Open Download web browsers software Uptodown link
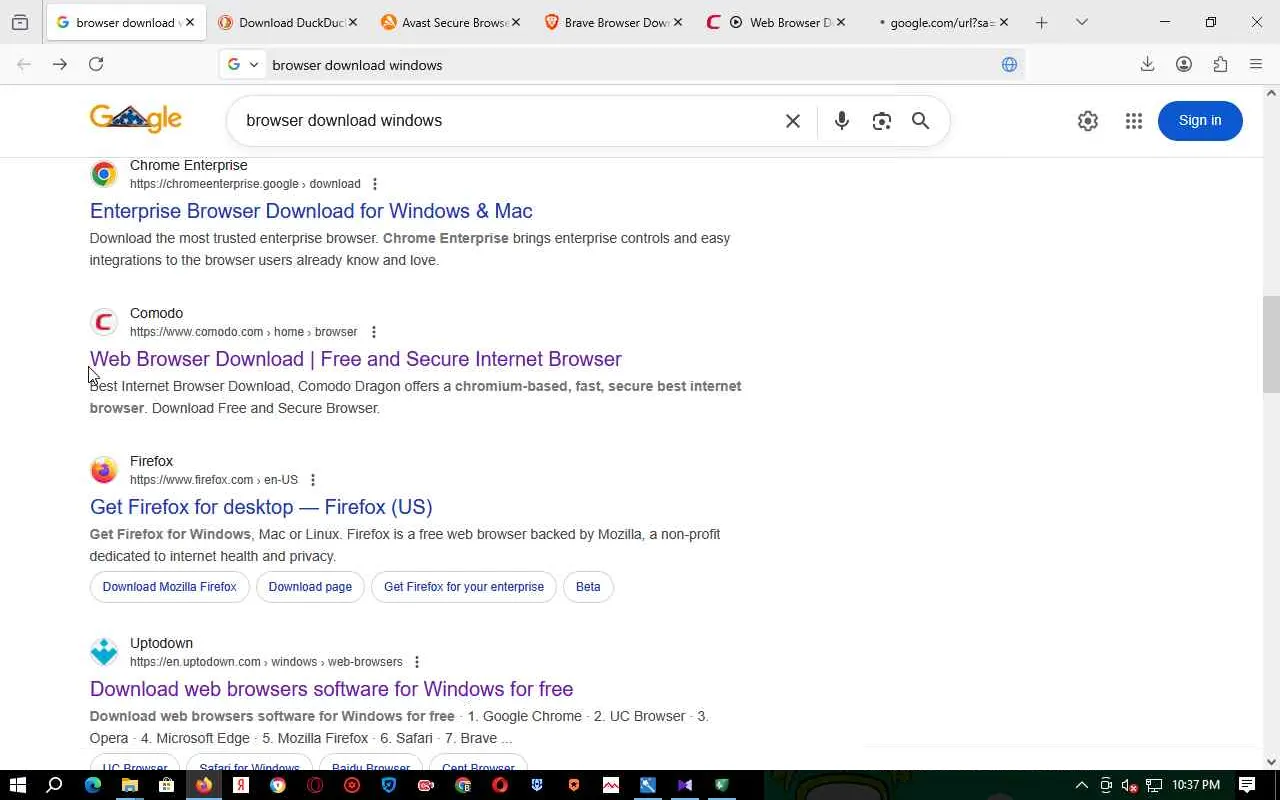Viewport: 1280px width, 800px height. [x=331, y=689]
